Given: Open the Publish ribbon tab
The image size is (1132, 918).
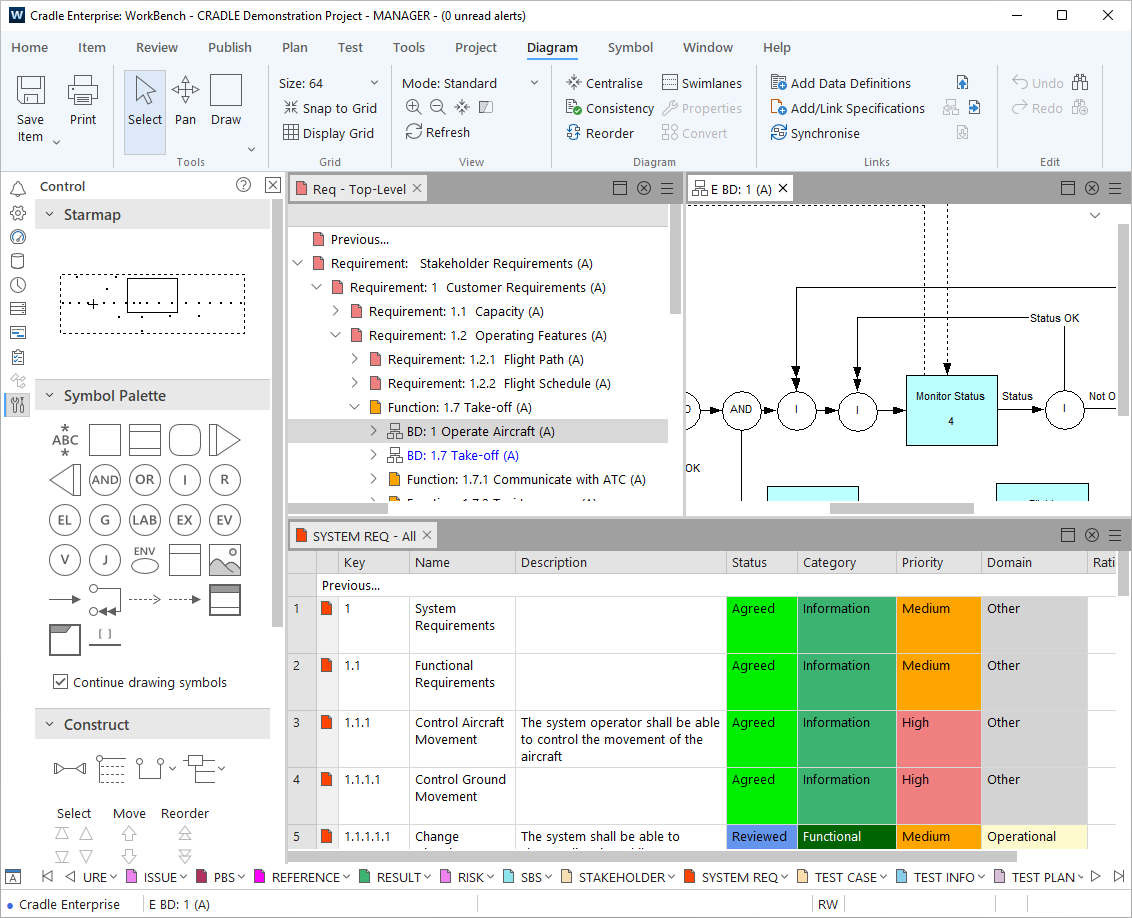Looking at the screenshot, I should point(230,48).
